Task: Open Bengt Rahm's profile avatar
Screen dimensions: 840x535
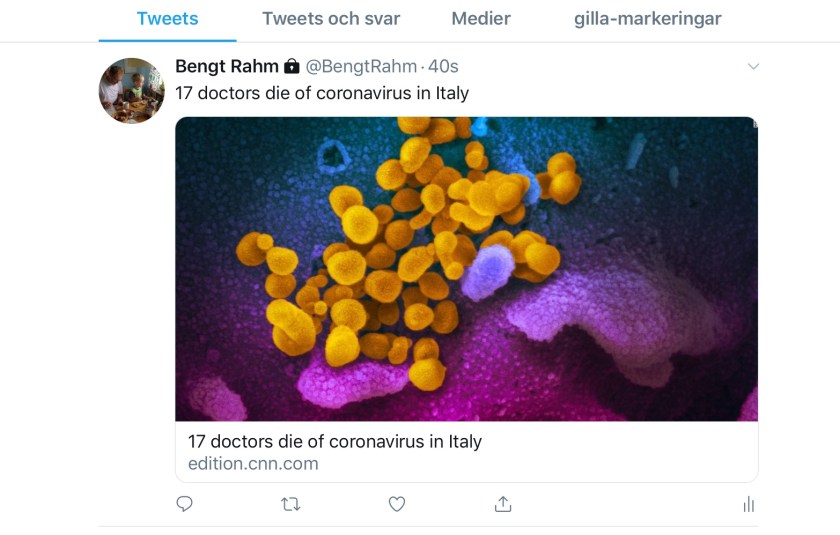Action: [x=131, y=90]
